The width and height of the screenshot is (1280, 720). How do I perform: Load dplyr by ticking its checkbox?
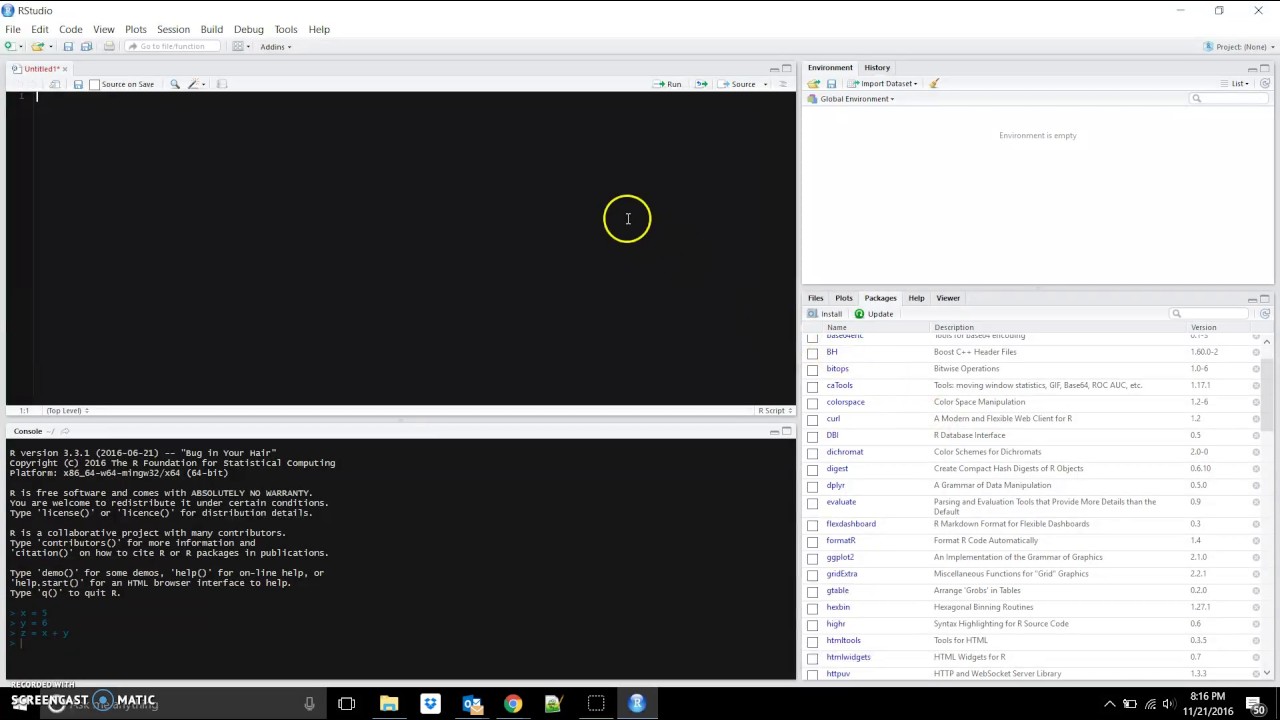point(813,486)
